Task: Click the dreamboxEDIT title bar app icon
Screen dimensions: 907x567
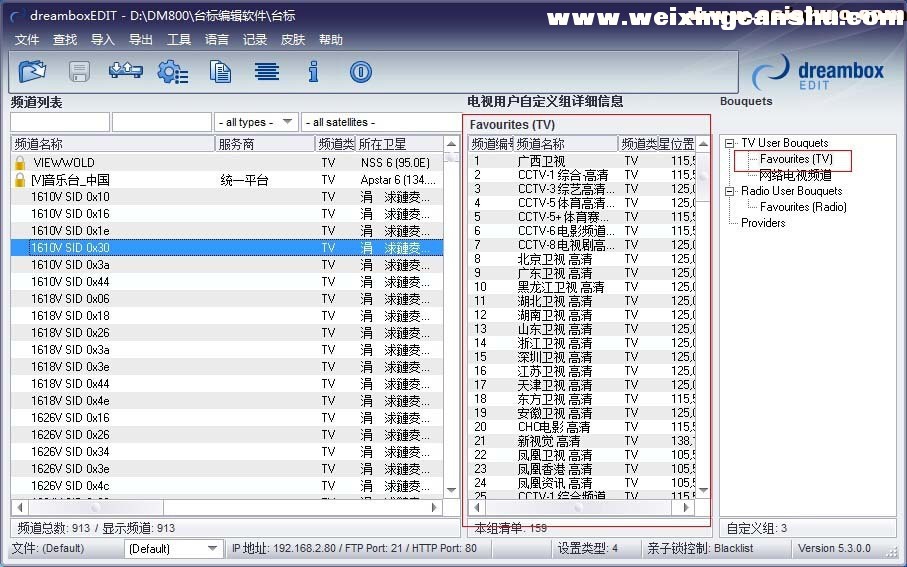Action: [17, 16]
